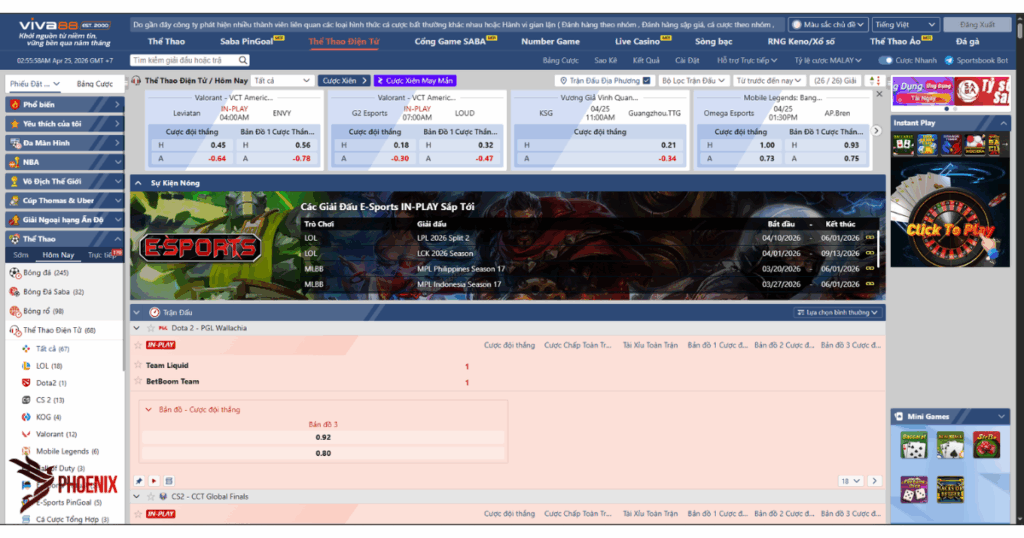This screenshot has width=1024, height=538.
Task: Open the Bộ Lọc Trận Đấu dropdown
Action: [x=693, y=81]
